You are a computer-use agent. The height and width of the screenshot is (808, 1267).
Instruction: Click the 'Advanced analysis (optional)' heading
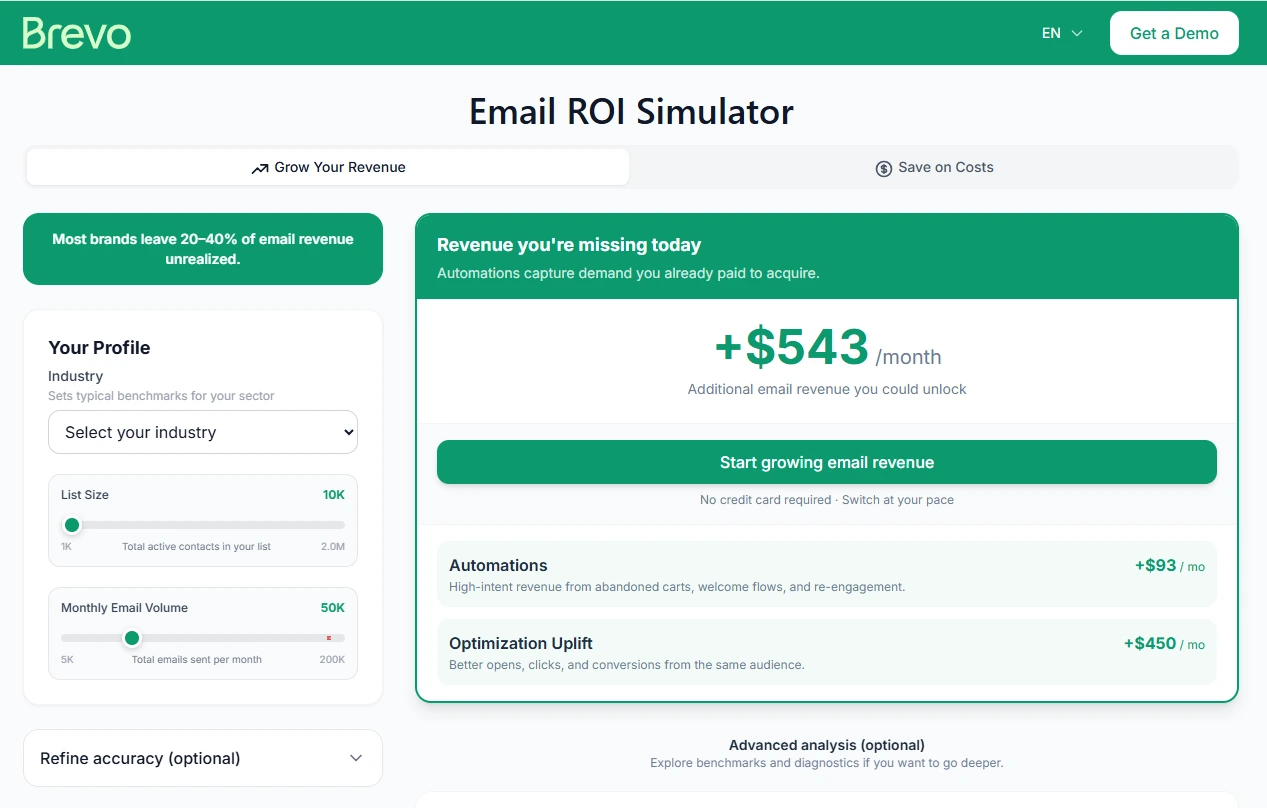[x=826, y=745]
